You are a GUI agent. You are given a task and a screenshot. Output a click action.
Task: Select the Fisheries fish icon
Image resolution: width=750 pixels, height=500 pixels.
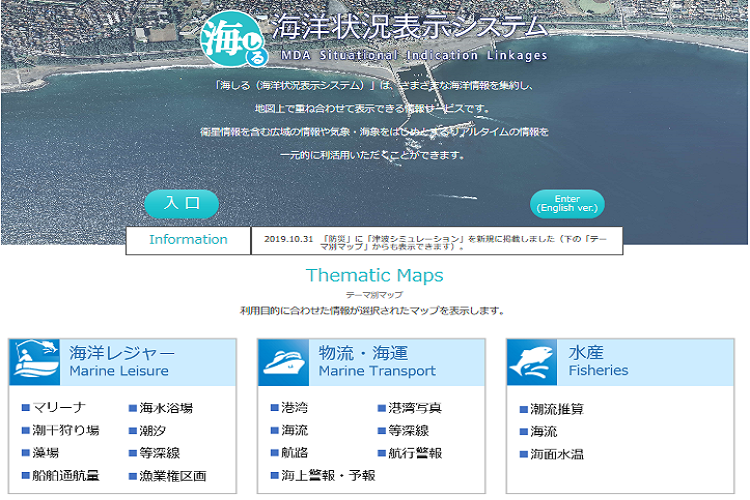532,362
